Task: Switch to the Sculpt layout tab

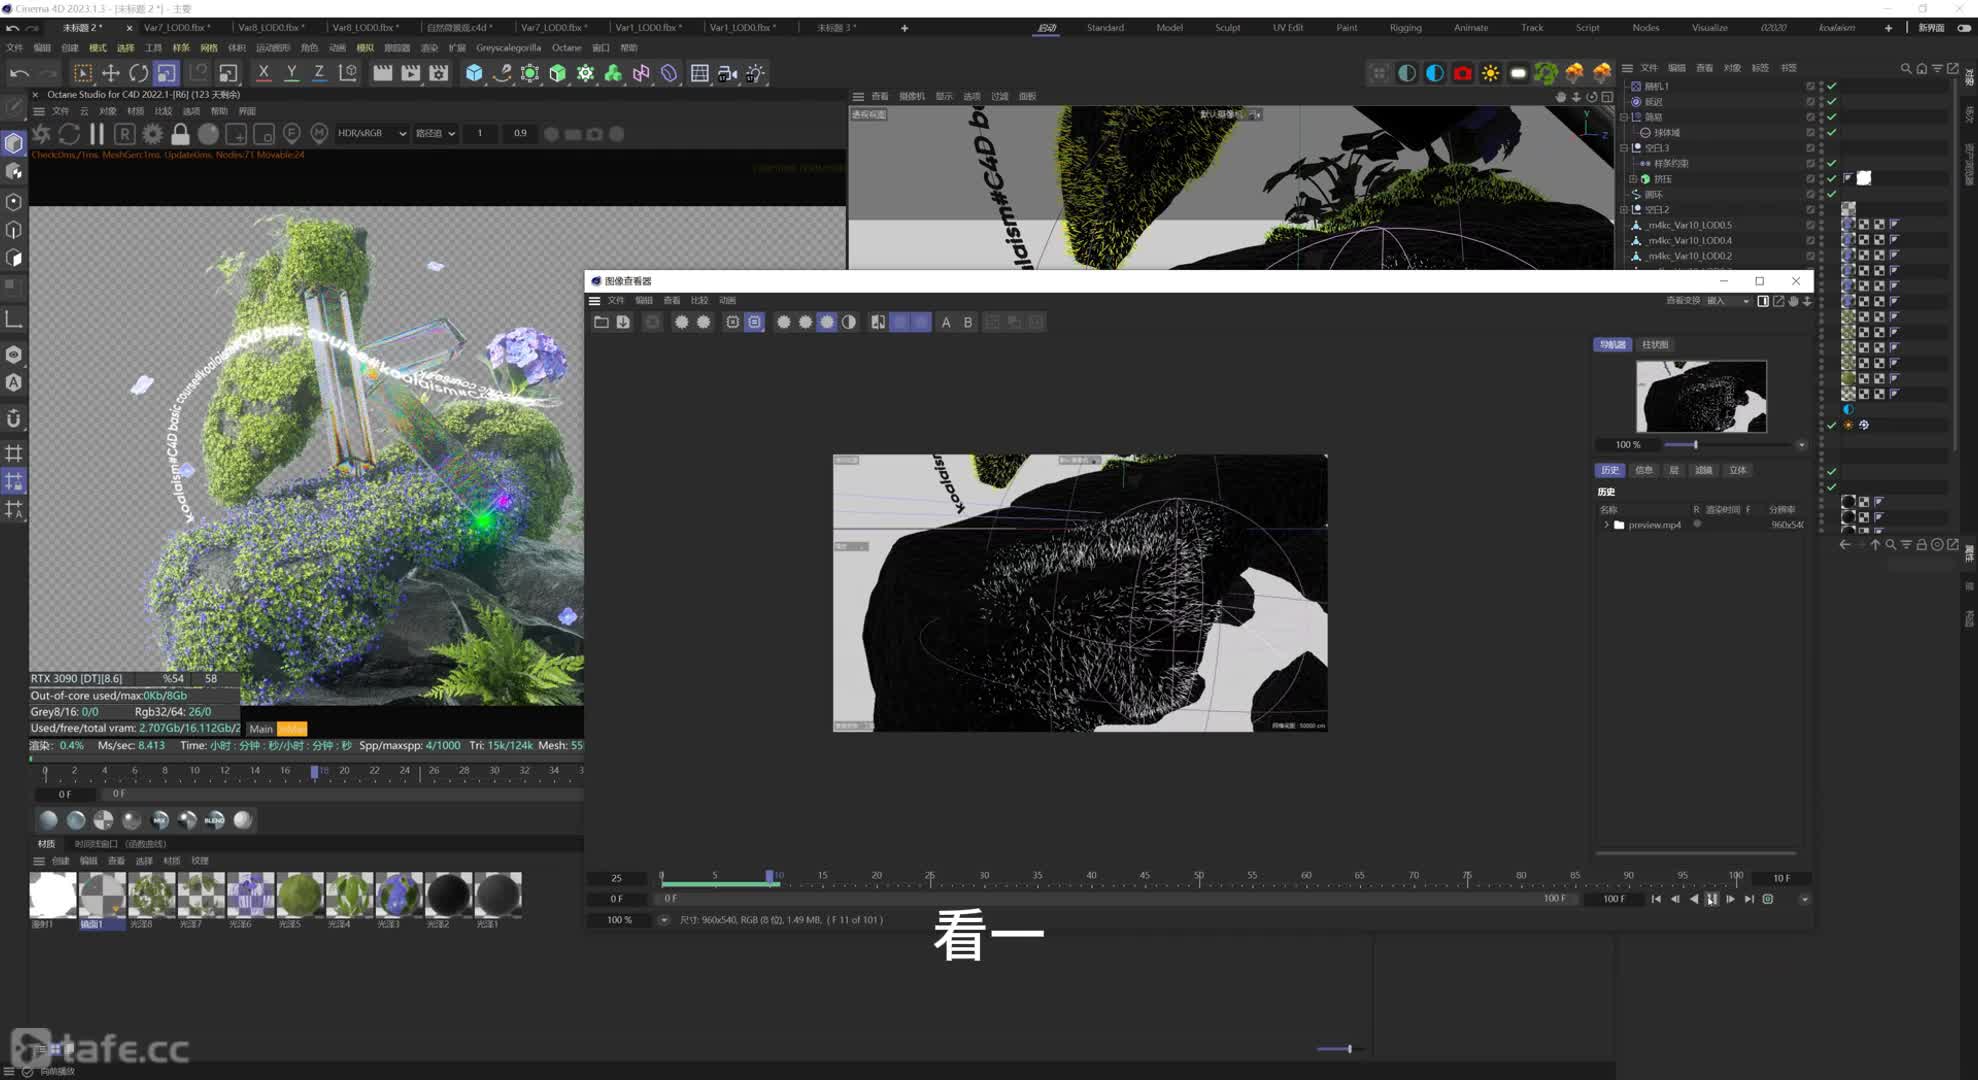Action: 1227,28
